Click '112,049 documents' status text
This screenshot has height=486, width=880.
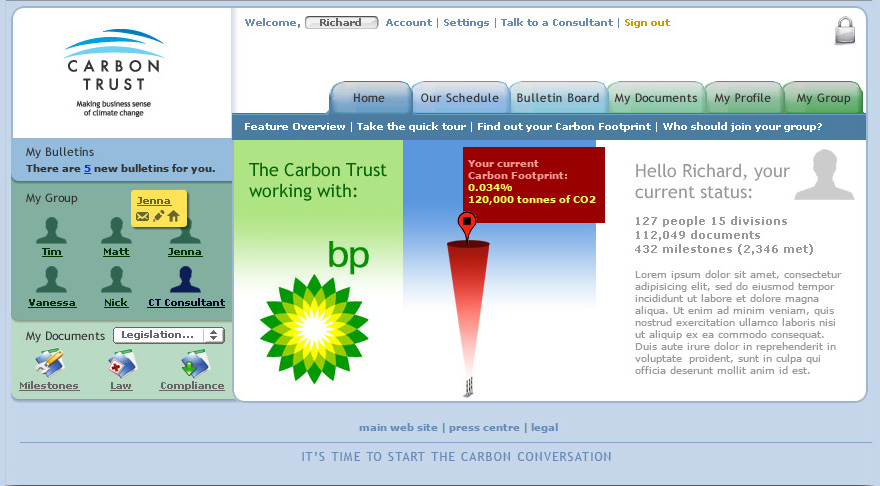click(698, 235)
